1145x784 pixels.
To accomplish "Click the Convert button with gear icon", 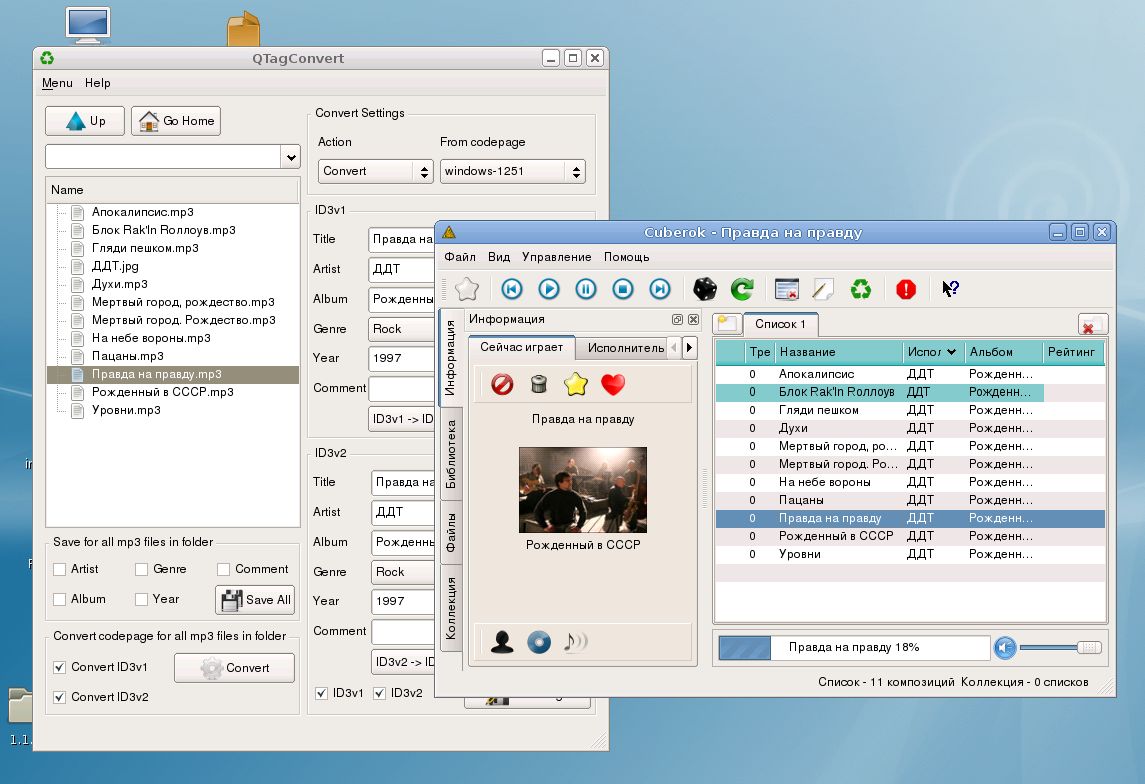I will tap(234, 668).
